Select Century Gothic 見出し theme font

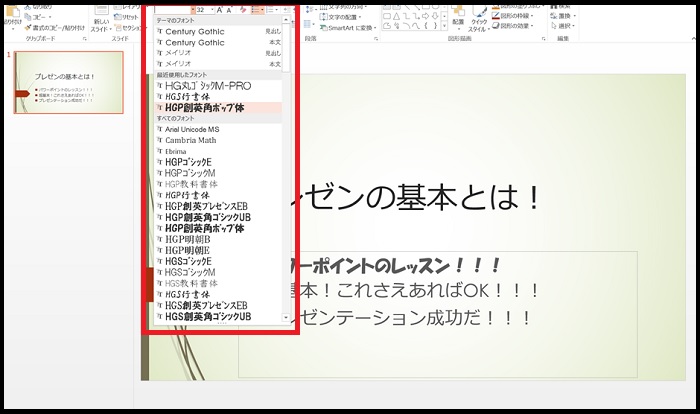click(218, 31)
